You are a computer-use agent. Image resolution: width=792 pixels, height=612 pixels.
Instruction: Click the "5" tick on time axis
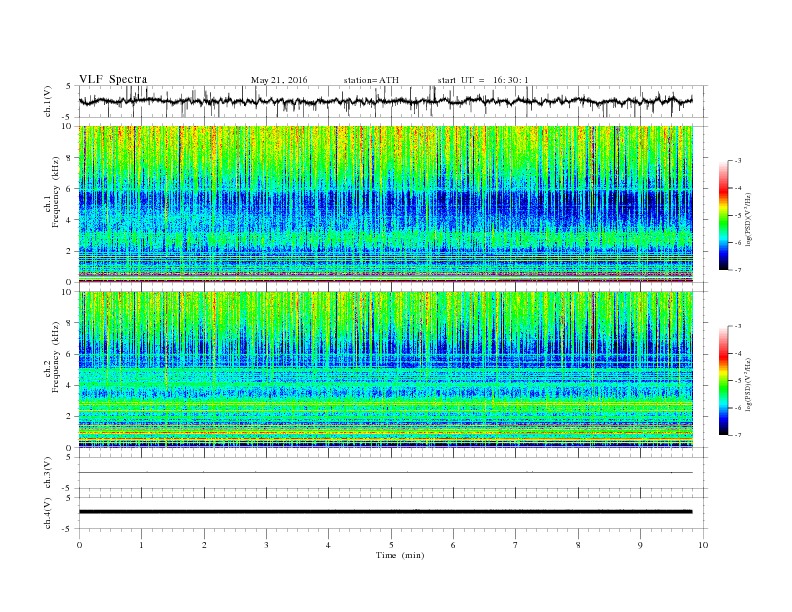[x=391, y=545]
